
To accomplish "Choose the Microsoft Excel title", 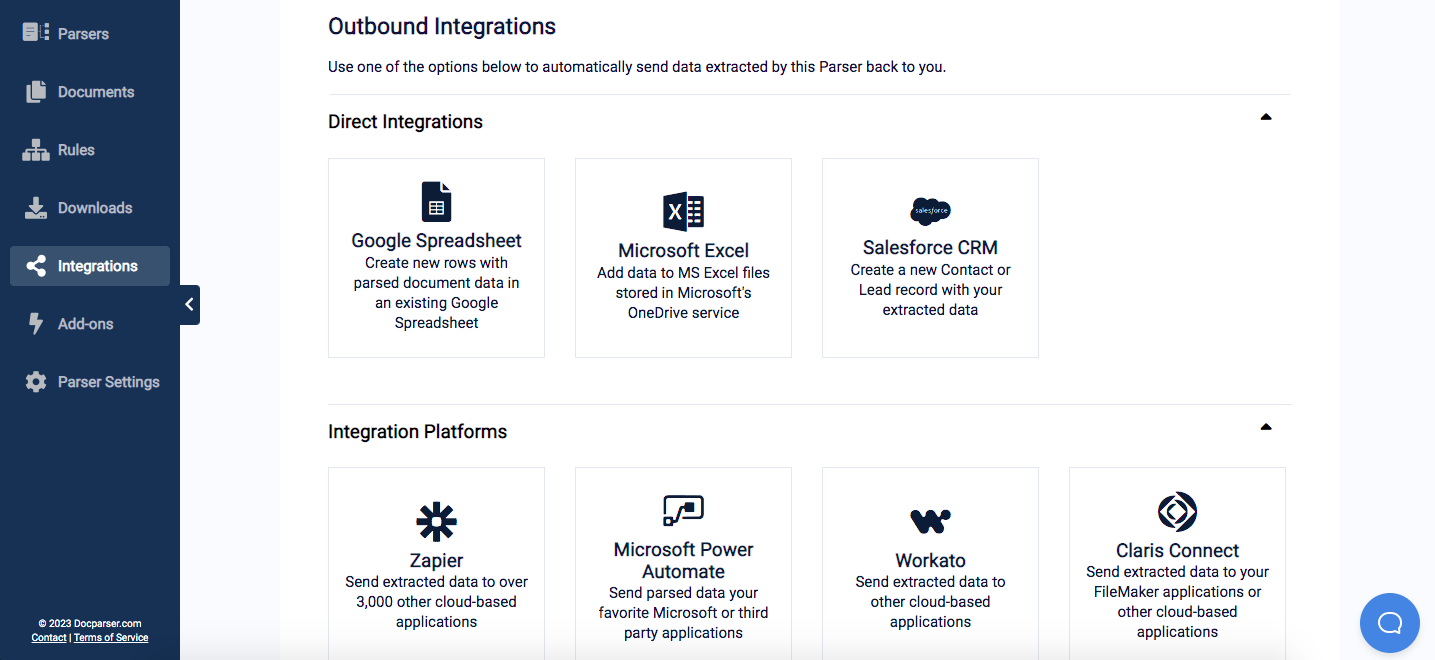I will coord(683,251).
